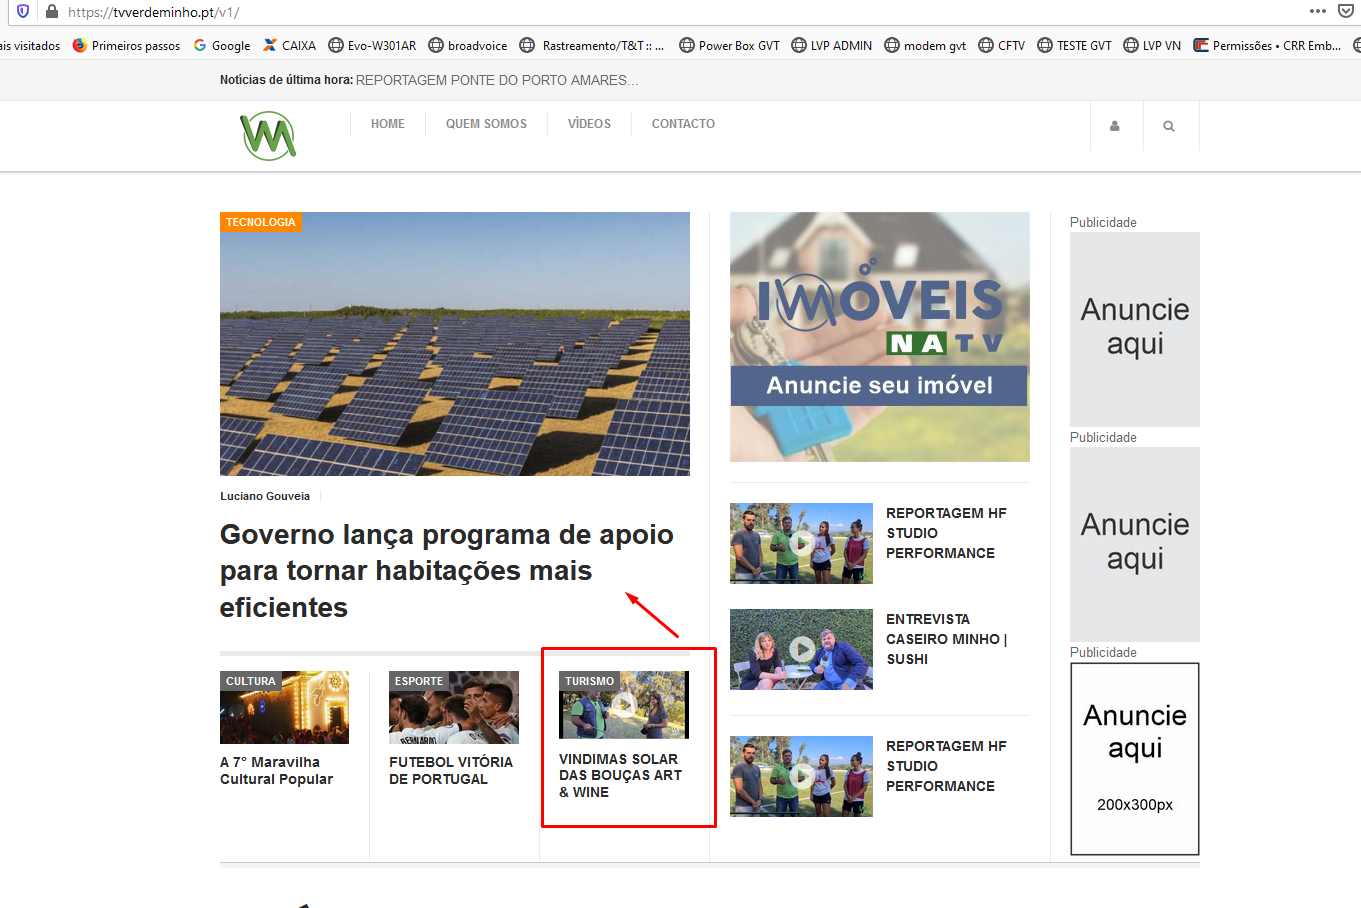Click the Pocket save icon

pos(1346,12)
